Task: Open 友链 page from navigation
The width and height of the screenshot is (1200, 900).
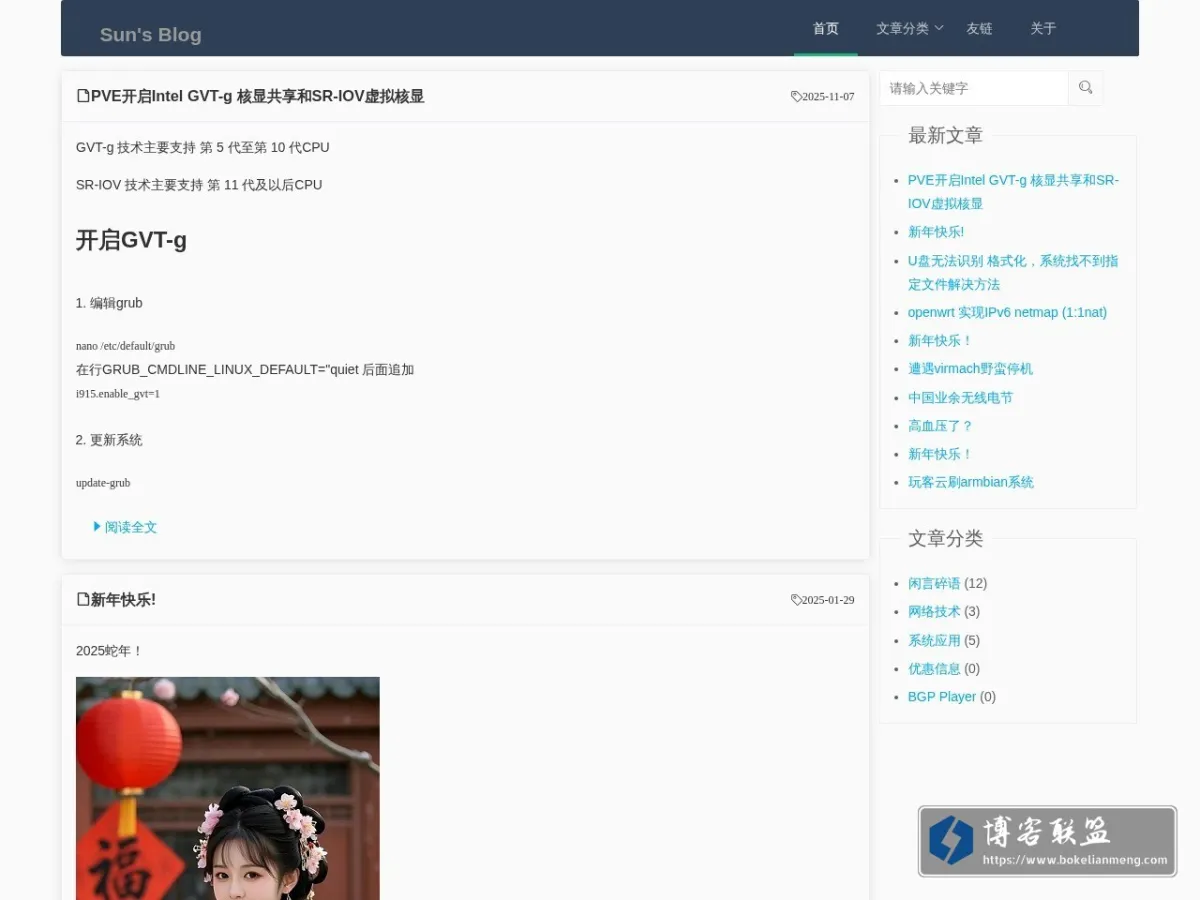Action: [x=979, y=28]
